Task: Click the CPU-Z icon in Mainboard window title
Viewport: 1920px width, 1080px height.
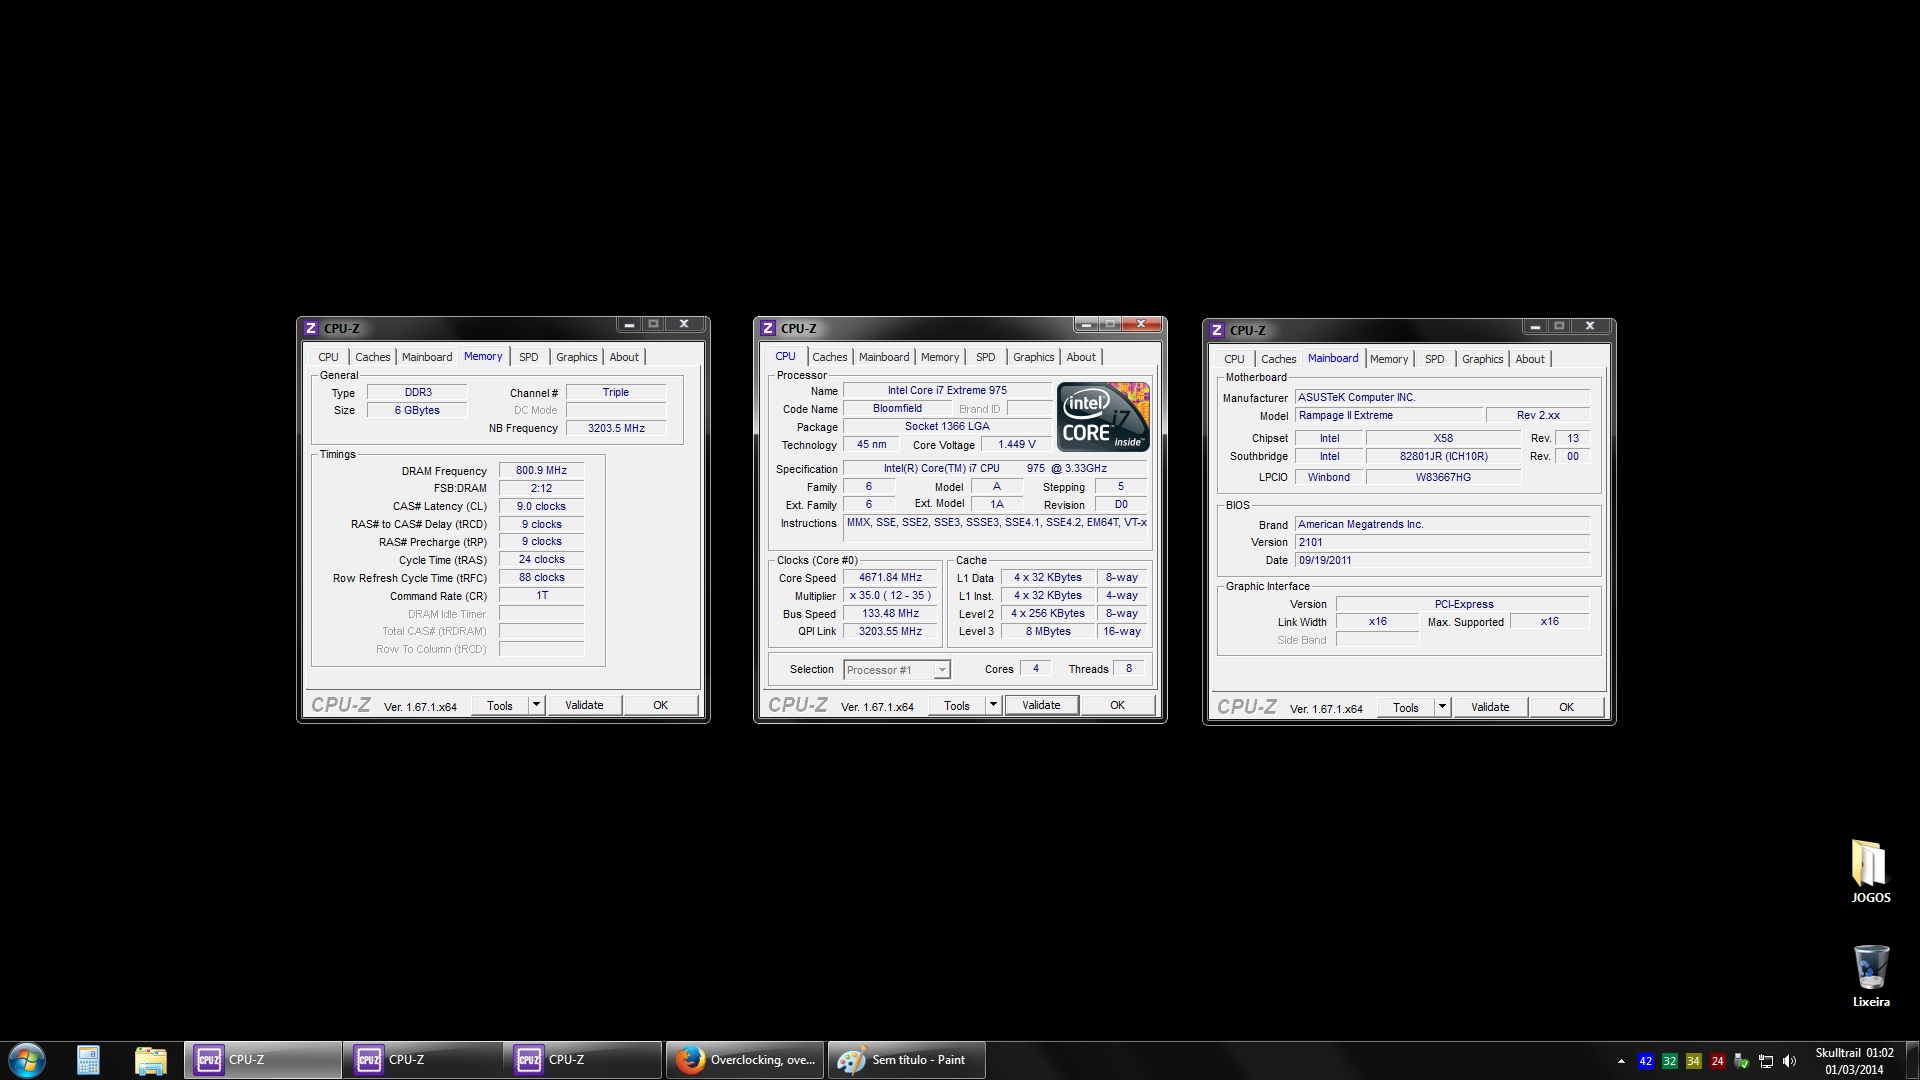Action: pyautogui.click(x=1217, y=330)
